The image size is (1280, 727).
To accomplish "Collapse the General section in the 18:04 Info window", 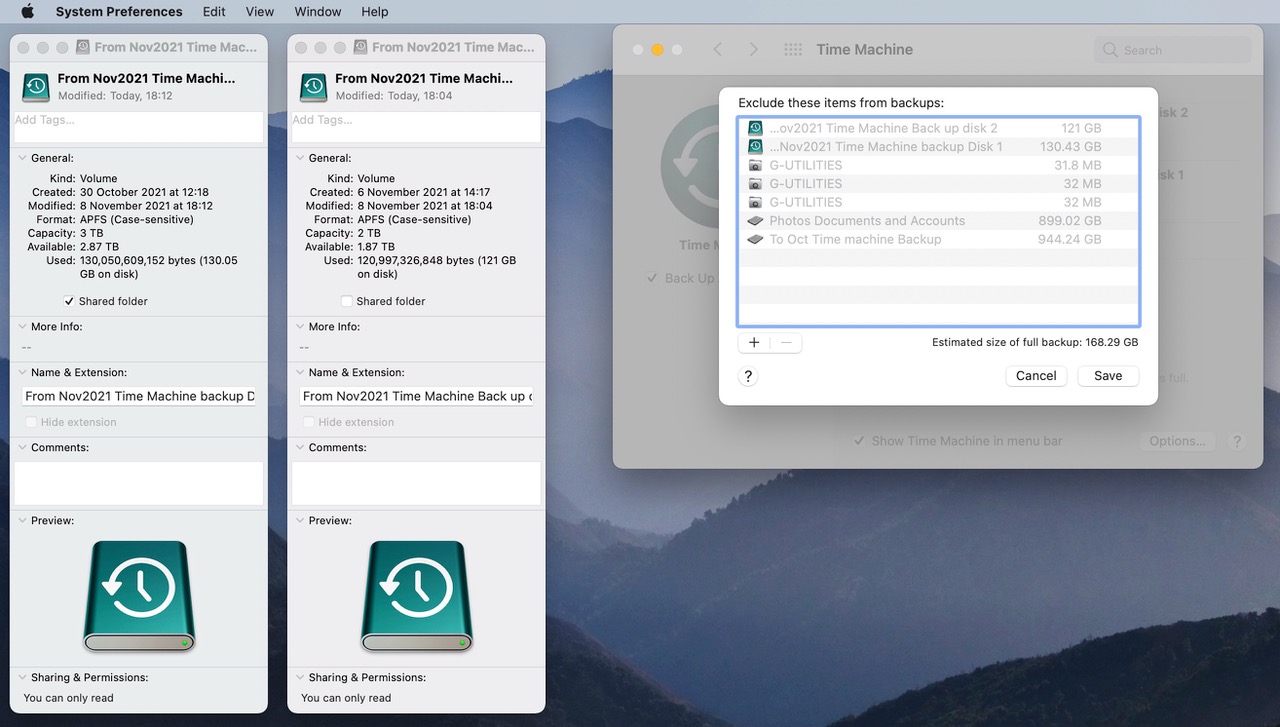I will click(300, 158).
